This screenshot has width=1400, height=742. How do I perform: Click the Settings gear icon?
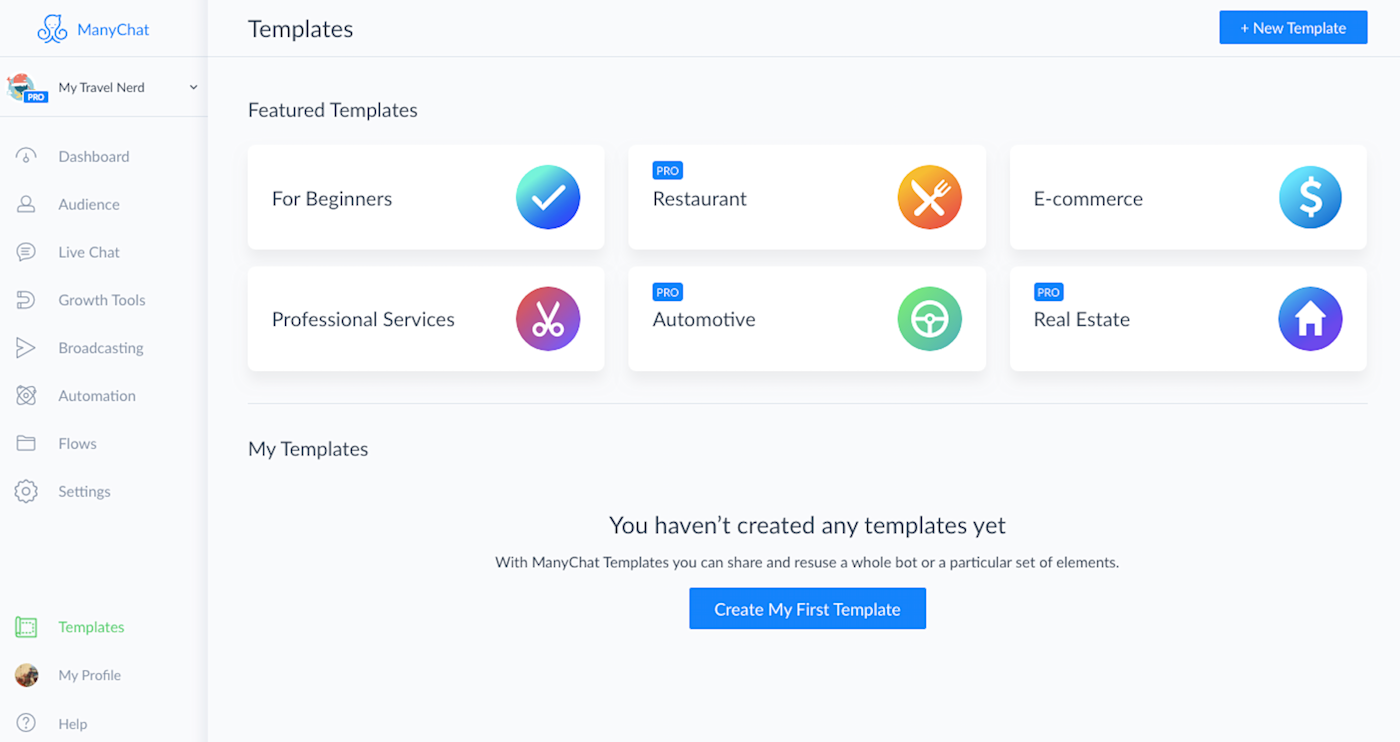tap(26, 491)
